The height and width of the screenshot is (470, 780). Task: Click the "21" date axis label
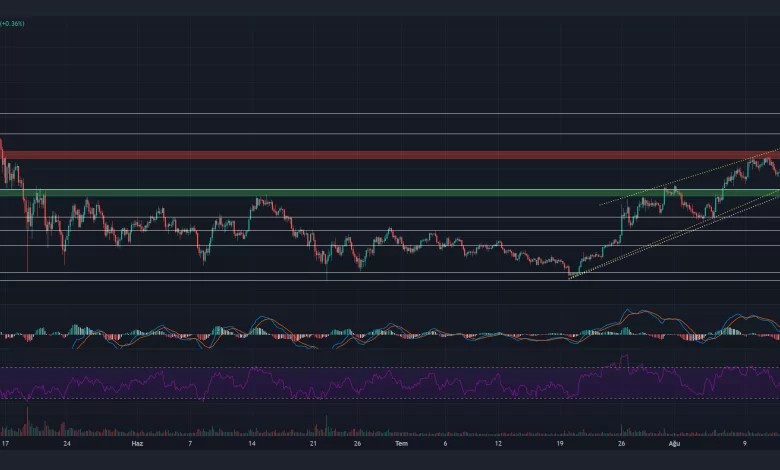tap(313, 444)
